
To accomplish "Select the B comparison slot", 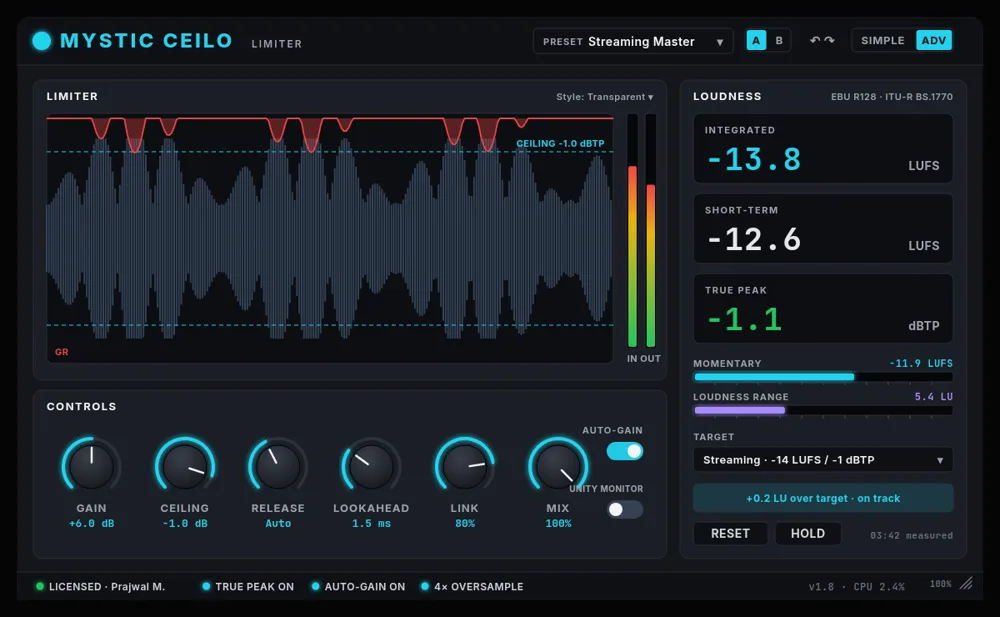I will click(x=779, y=41).
